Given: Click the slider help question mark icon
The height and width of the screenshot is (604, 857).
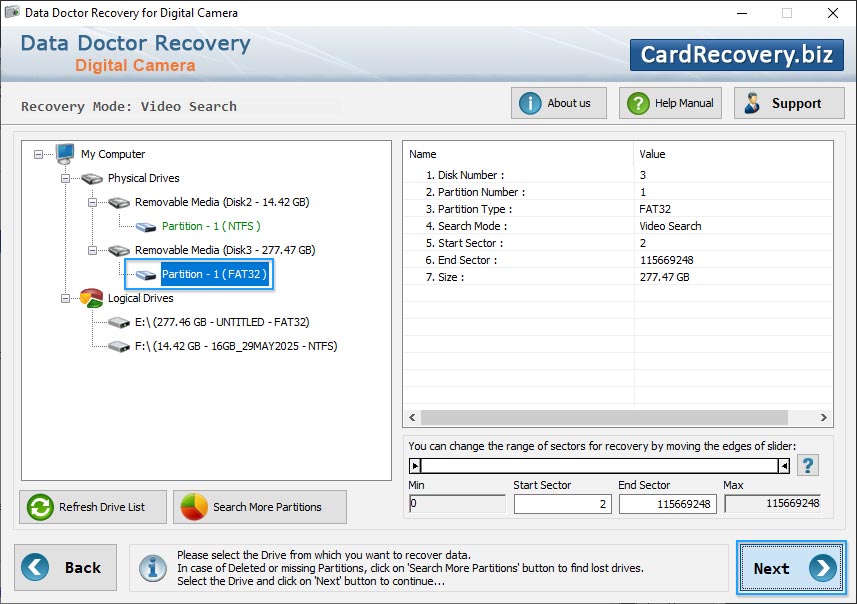Looking at the screenshot, I should coord(808,466).
